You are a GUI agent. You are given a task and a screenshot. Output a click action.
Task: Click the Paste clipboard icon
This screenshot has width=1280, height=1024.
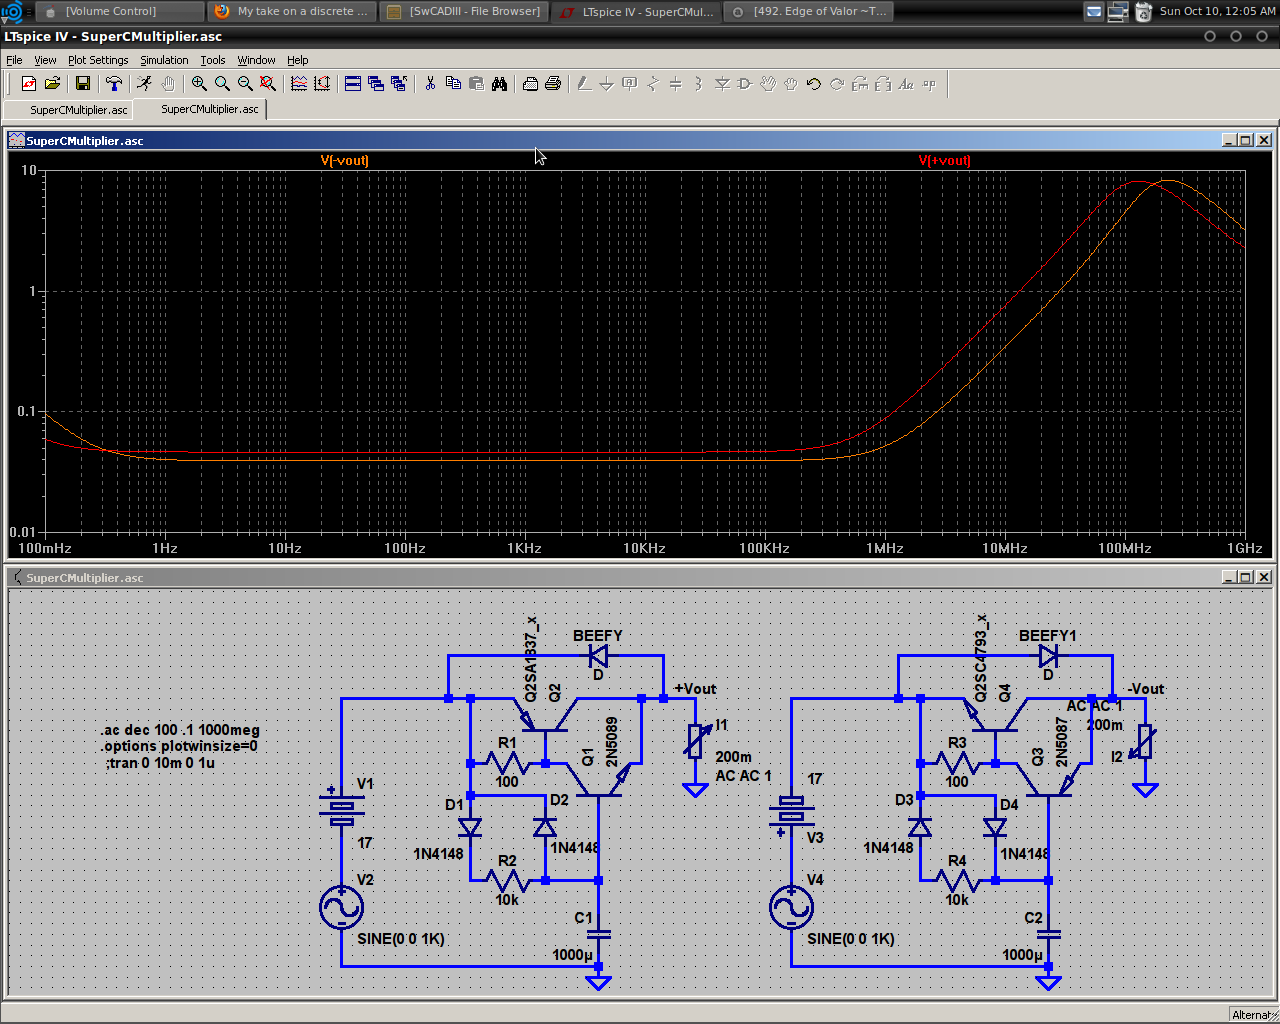(476, 84)
